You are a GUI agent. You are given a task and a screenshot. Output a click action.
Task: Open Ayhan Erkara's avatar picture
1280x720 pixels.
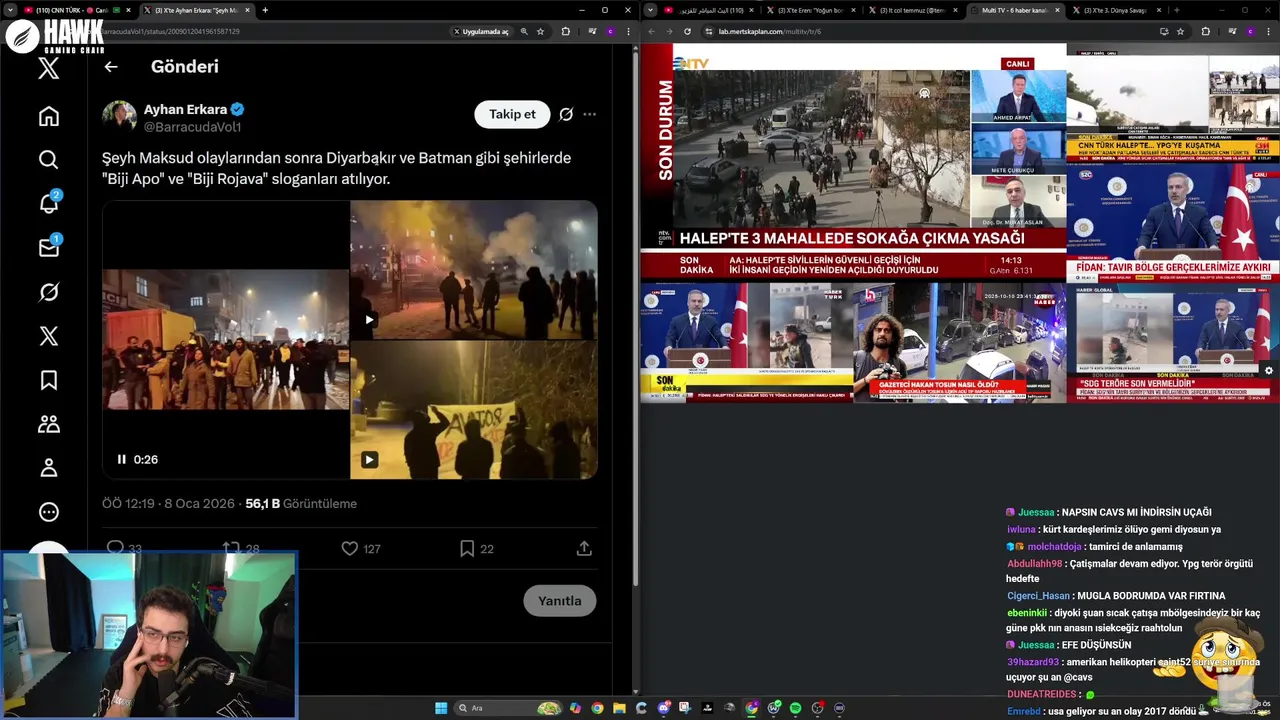coord(119,116)
